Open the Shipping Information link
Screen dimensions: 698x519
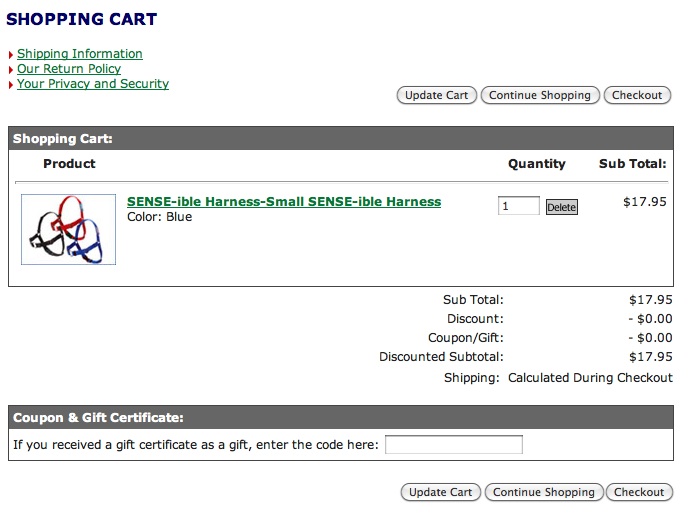click(x=80, y=54)
